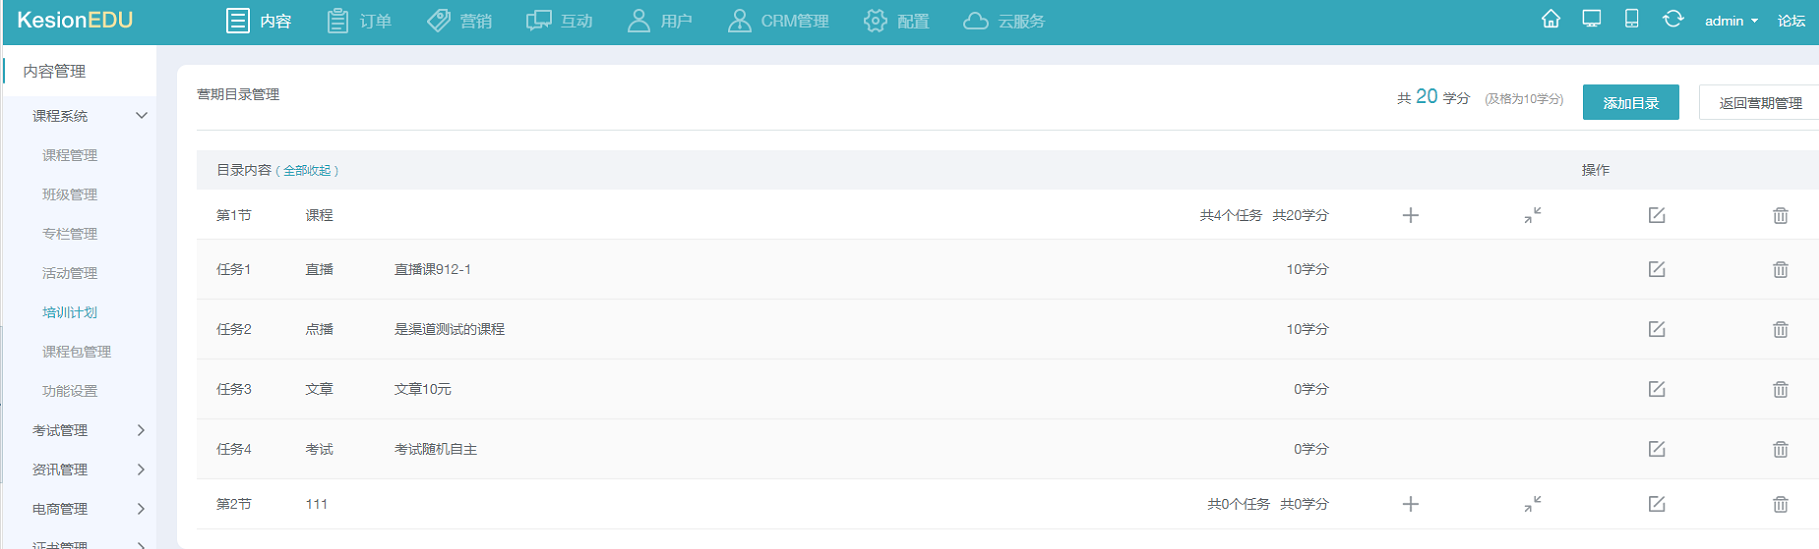
Task: Delete section 第2节 named 111
Action: [x=1780, y=504]
